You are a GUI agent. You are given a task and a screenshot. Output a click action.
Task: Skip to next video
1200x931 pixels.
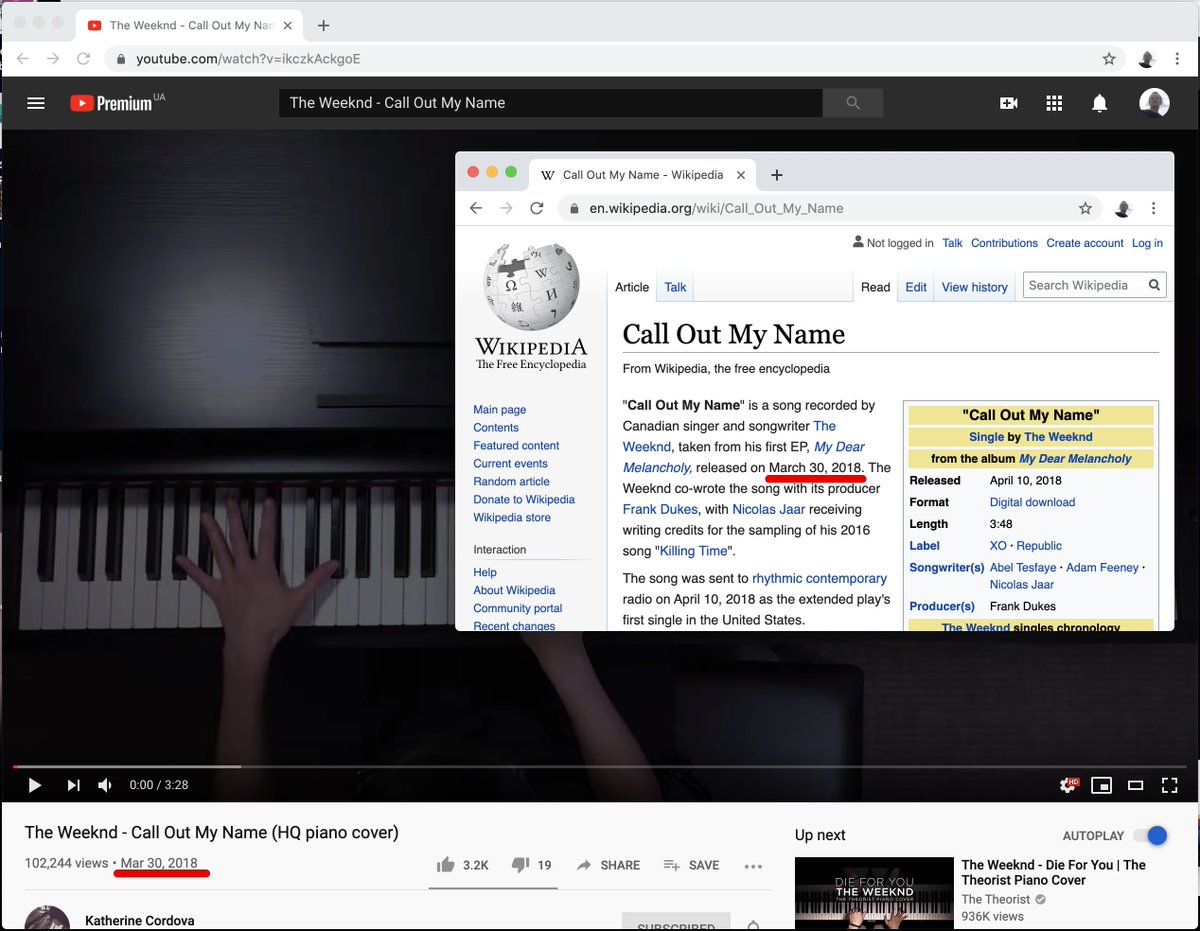coord(73,785)
